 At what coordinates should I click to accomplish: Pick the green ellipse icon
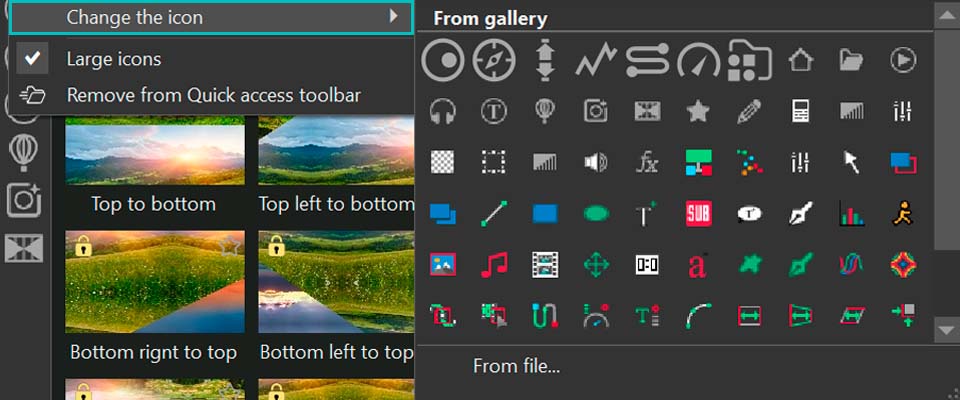(x=596, y=214)
